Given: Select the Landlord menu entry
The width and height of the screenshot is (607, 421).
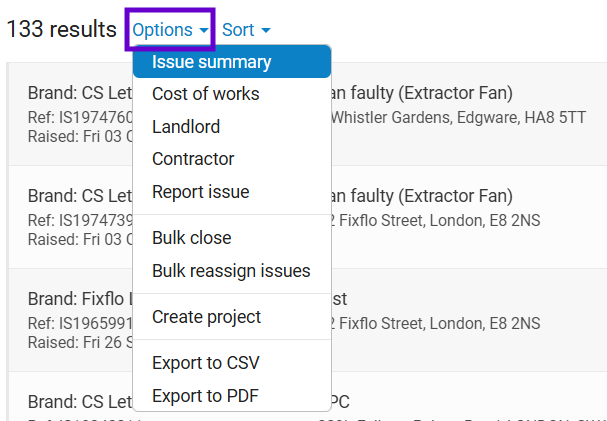Looking at the screenshot, I should [x=232, y=127].
